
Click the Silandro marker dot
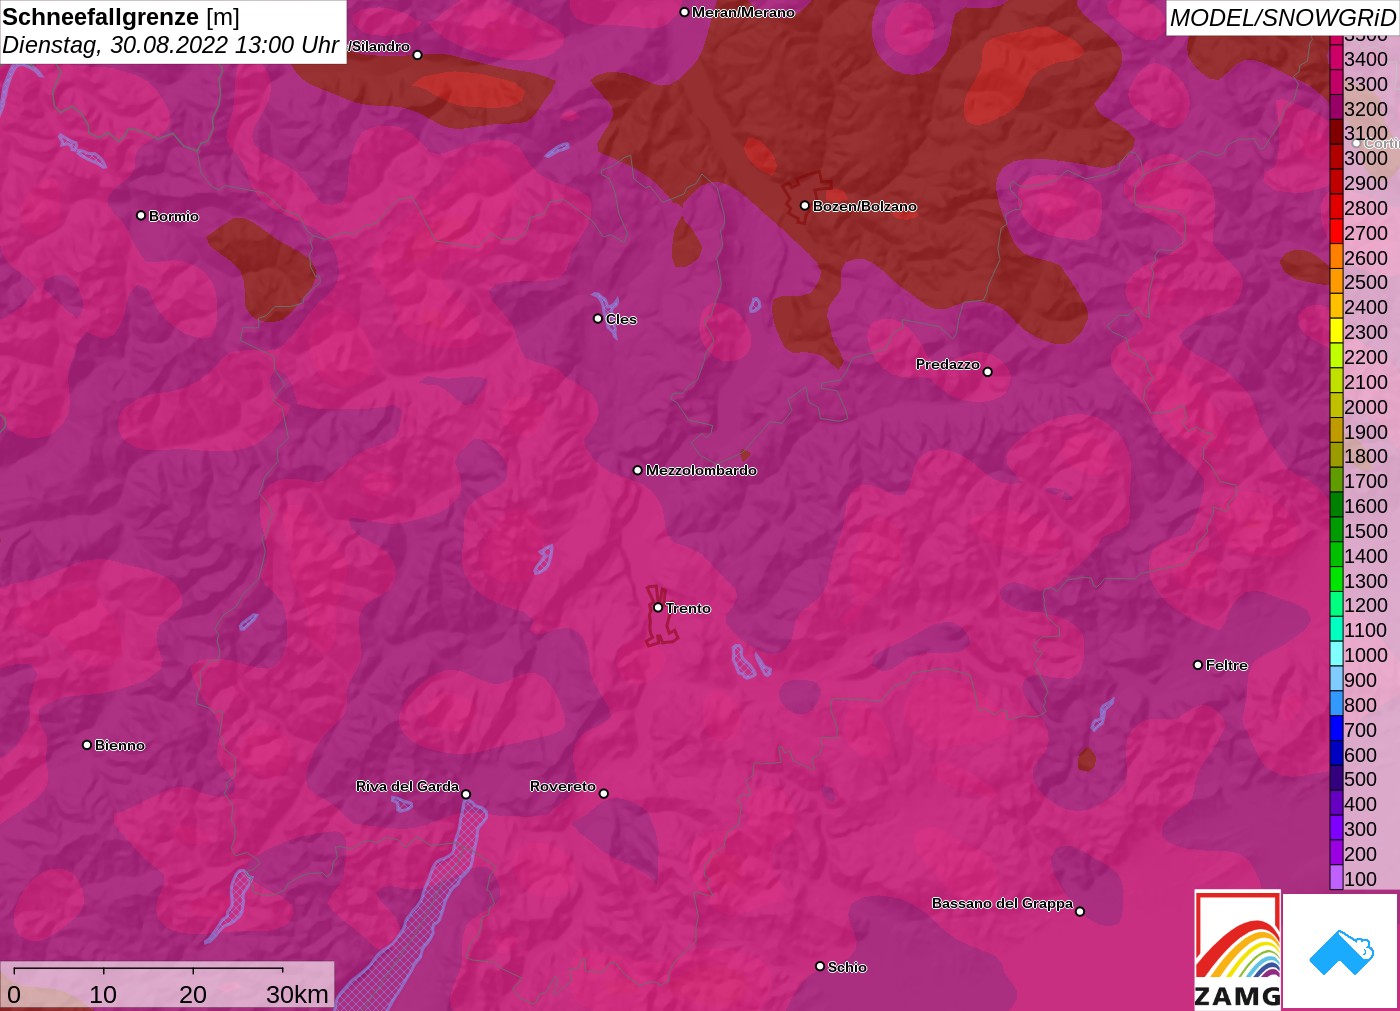pyautogui.click(x=418, y=55)
